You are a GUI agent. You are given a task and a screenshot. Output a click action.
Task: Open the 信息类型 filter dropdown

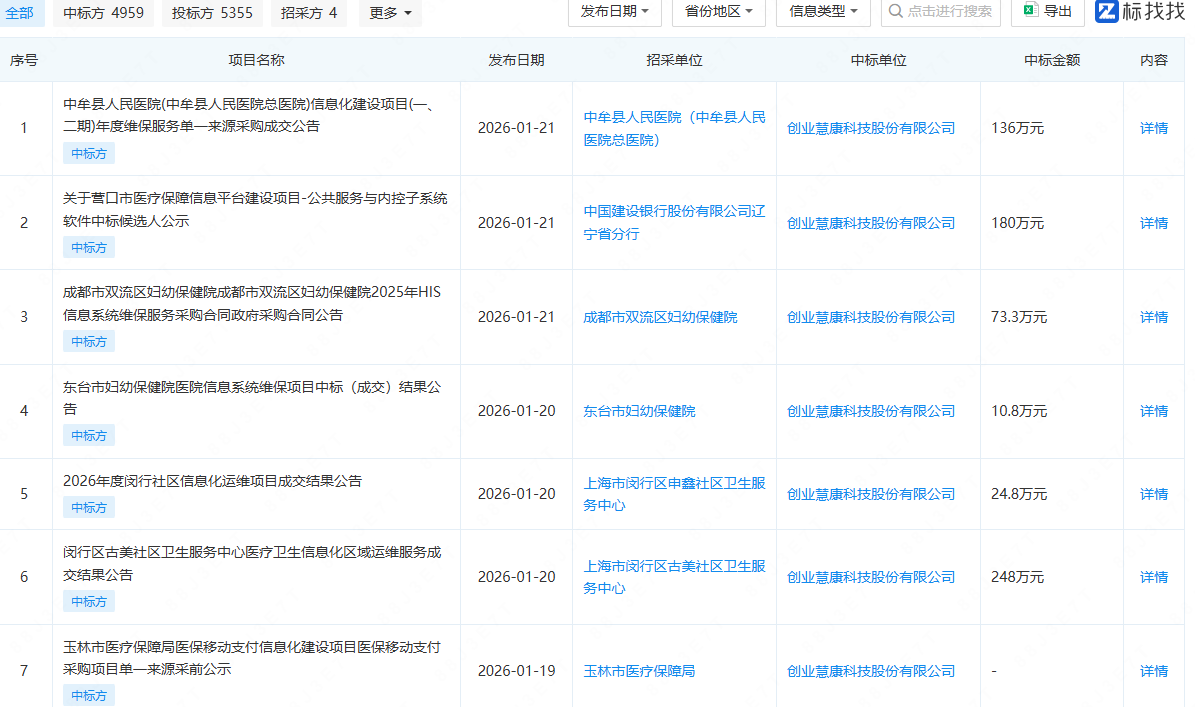[x=823, y=11]
